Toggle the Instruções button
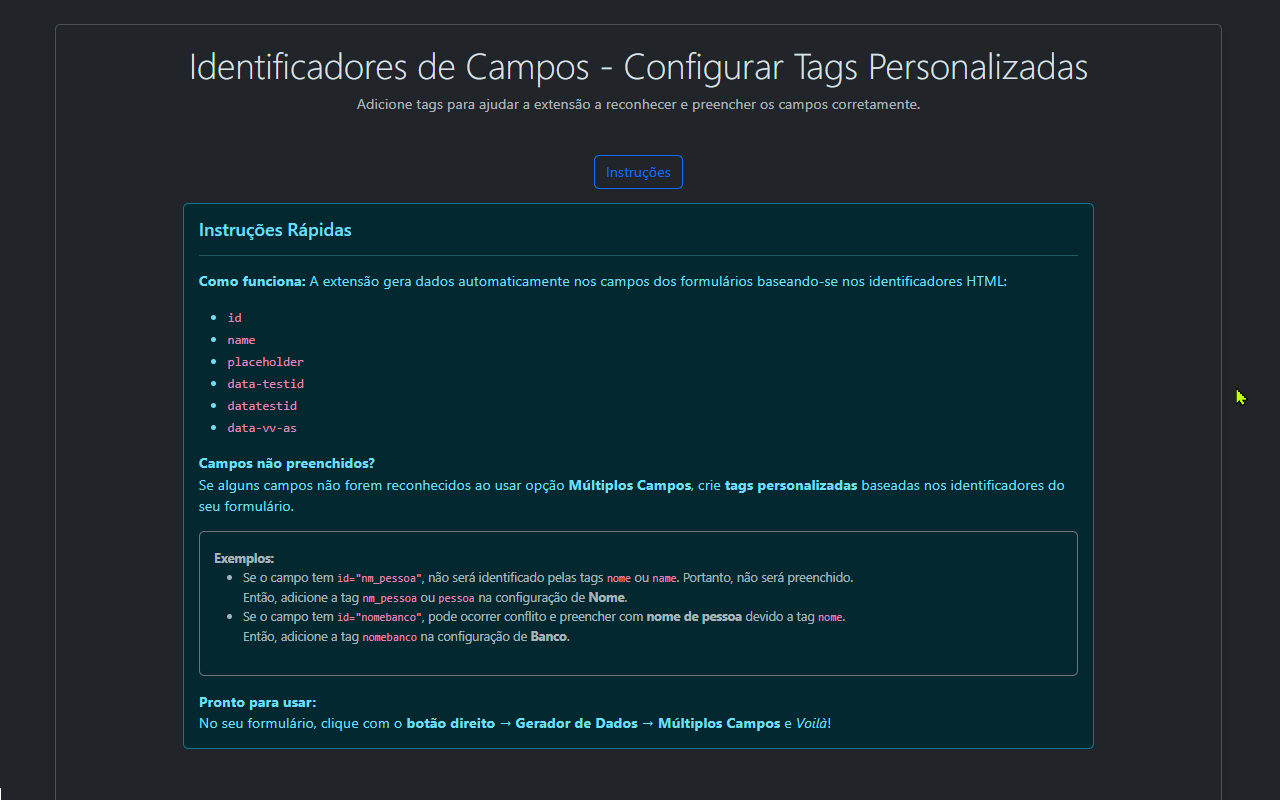This screenshot has width=1280, height=800. pyautogui.click(x=638, y=172)
